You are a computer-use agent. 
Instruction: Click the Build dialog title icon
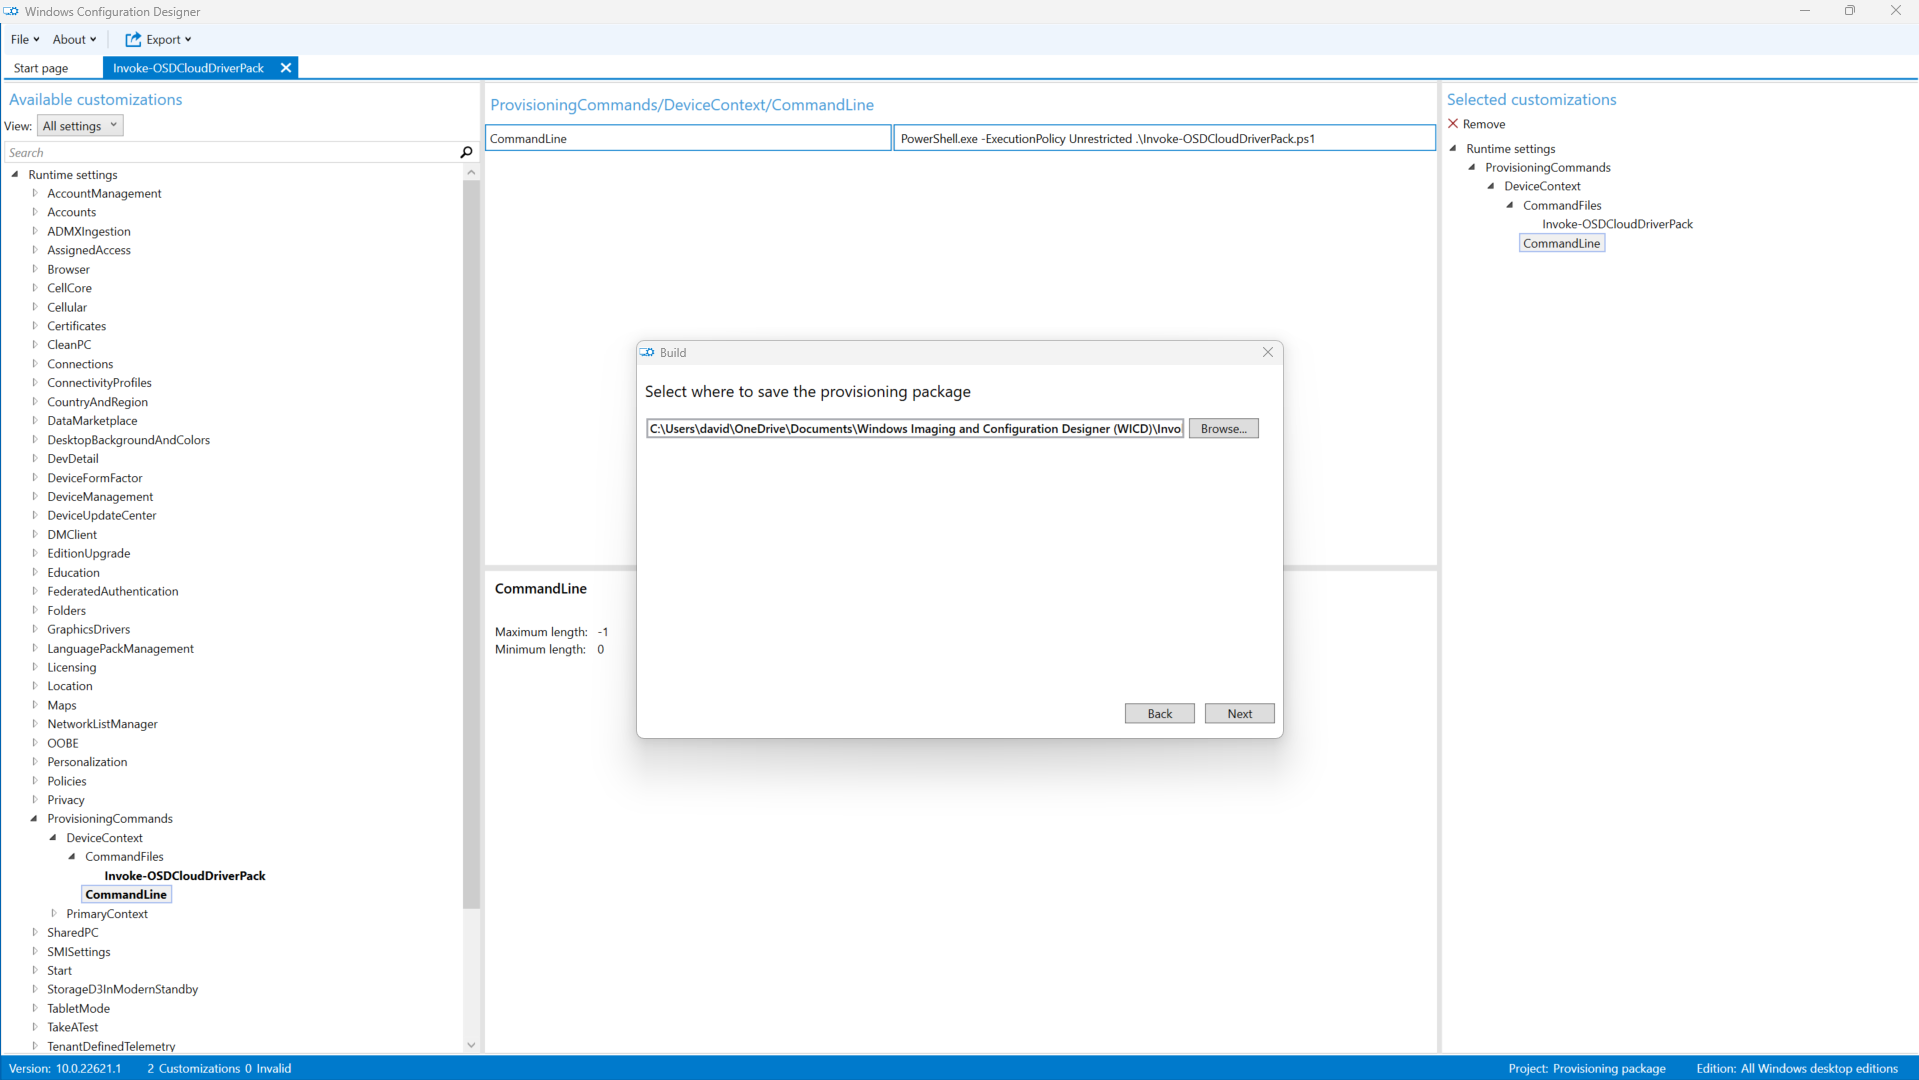pyautogui.click(x=648, y=352)
